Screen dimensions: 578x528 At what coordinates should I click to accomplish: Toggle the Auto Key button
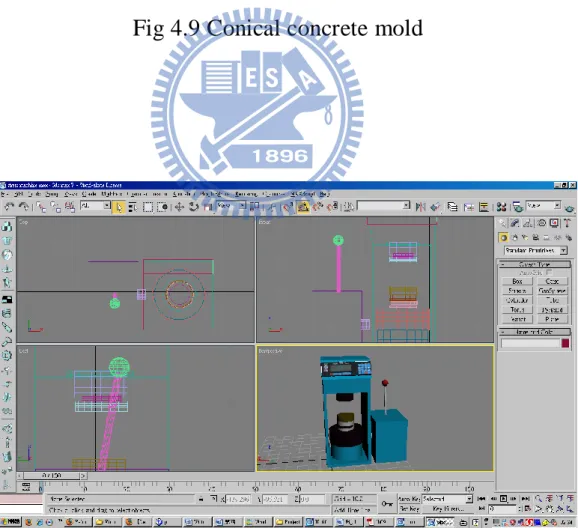(409, 499)
